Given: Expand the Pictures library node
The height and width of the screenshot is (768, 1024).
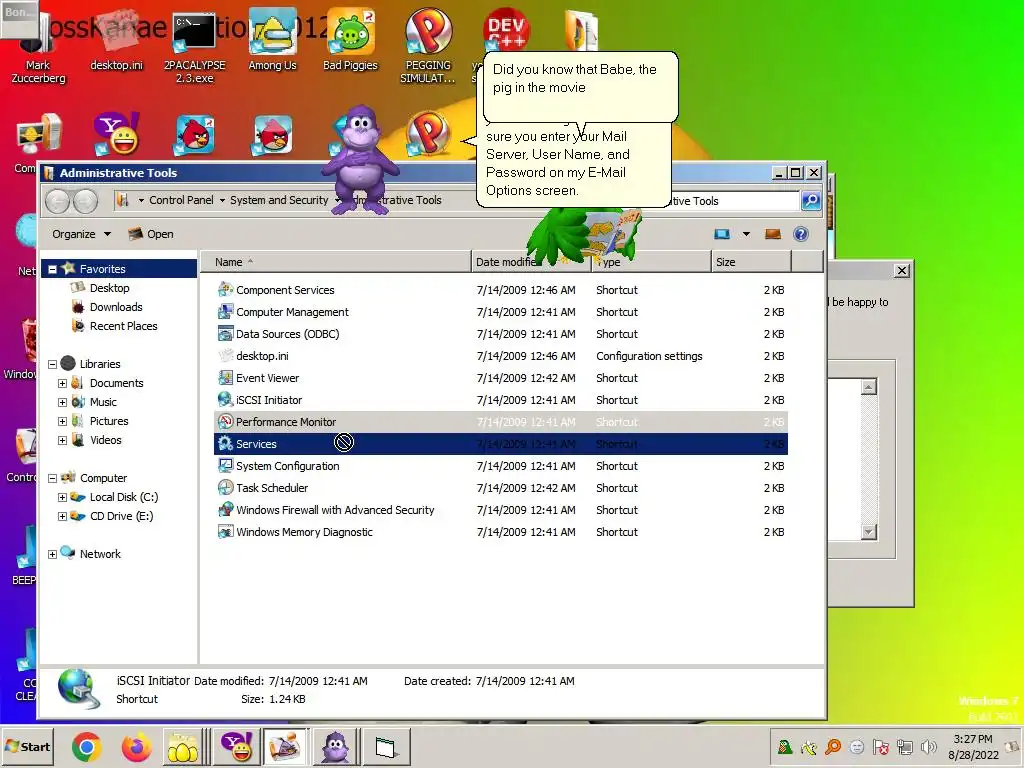Looking at the screenshot, I should tap(62, 421).
